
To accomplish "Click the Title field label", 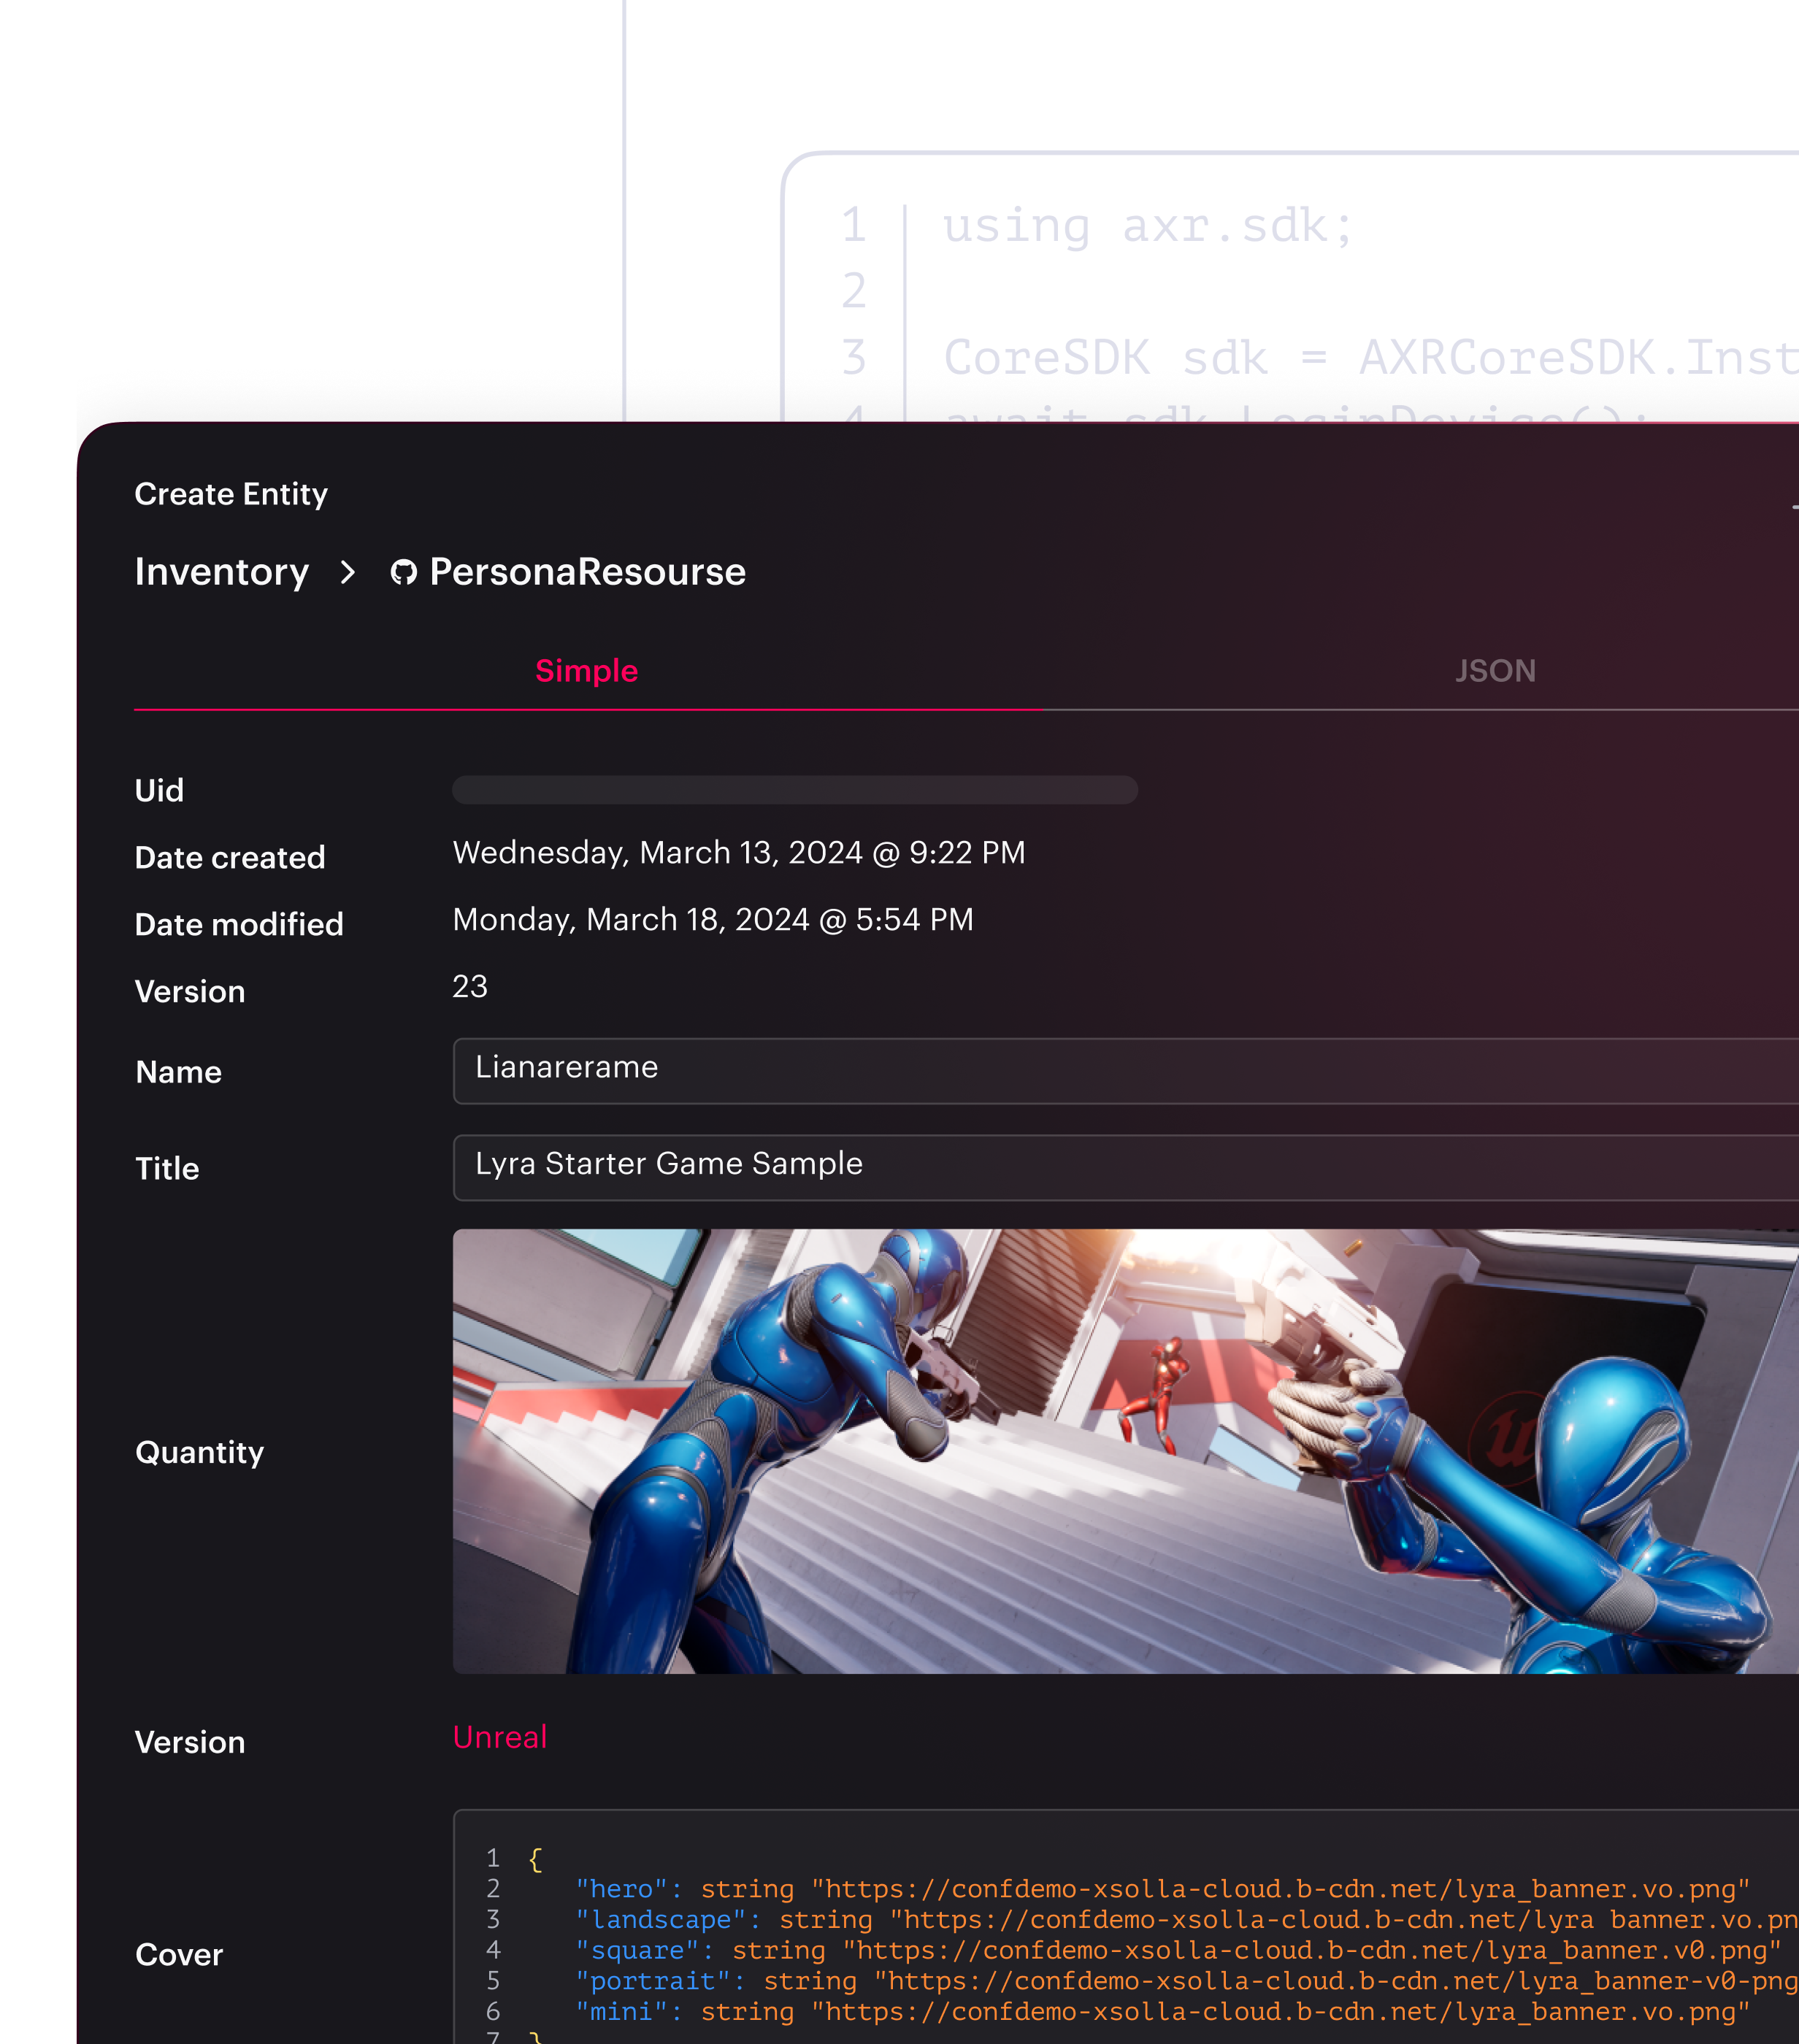I will point(168,1169).
